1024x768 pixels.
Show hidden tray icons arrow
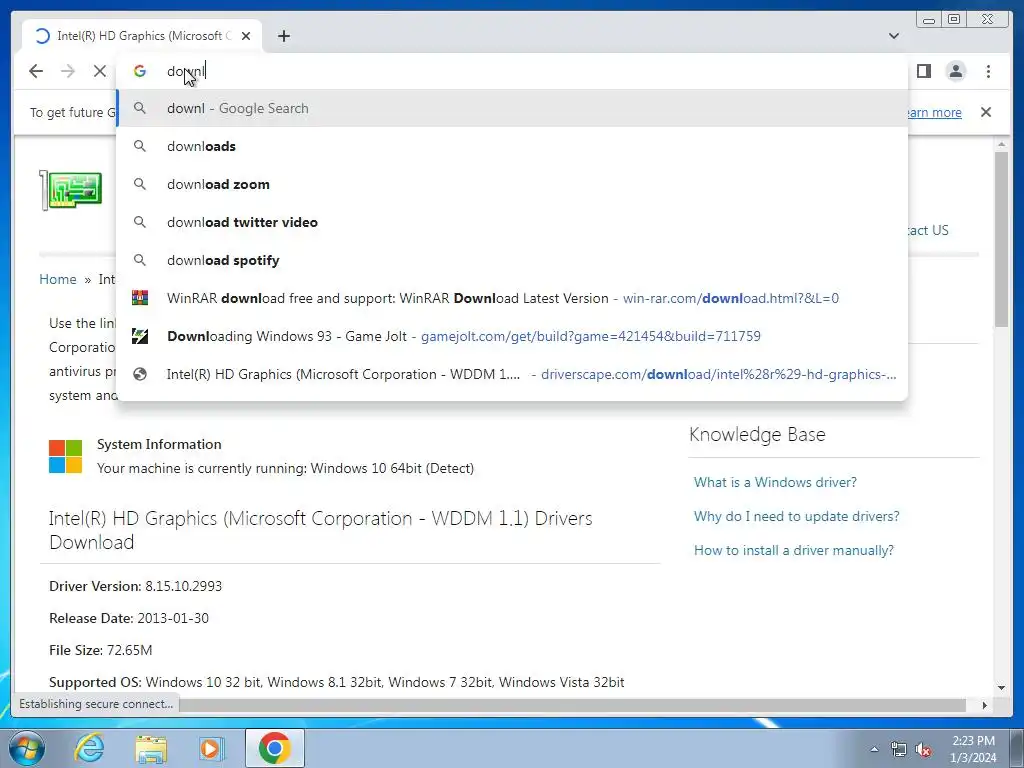click(x=874, y=750)
